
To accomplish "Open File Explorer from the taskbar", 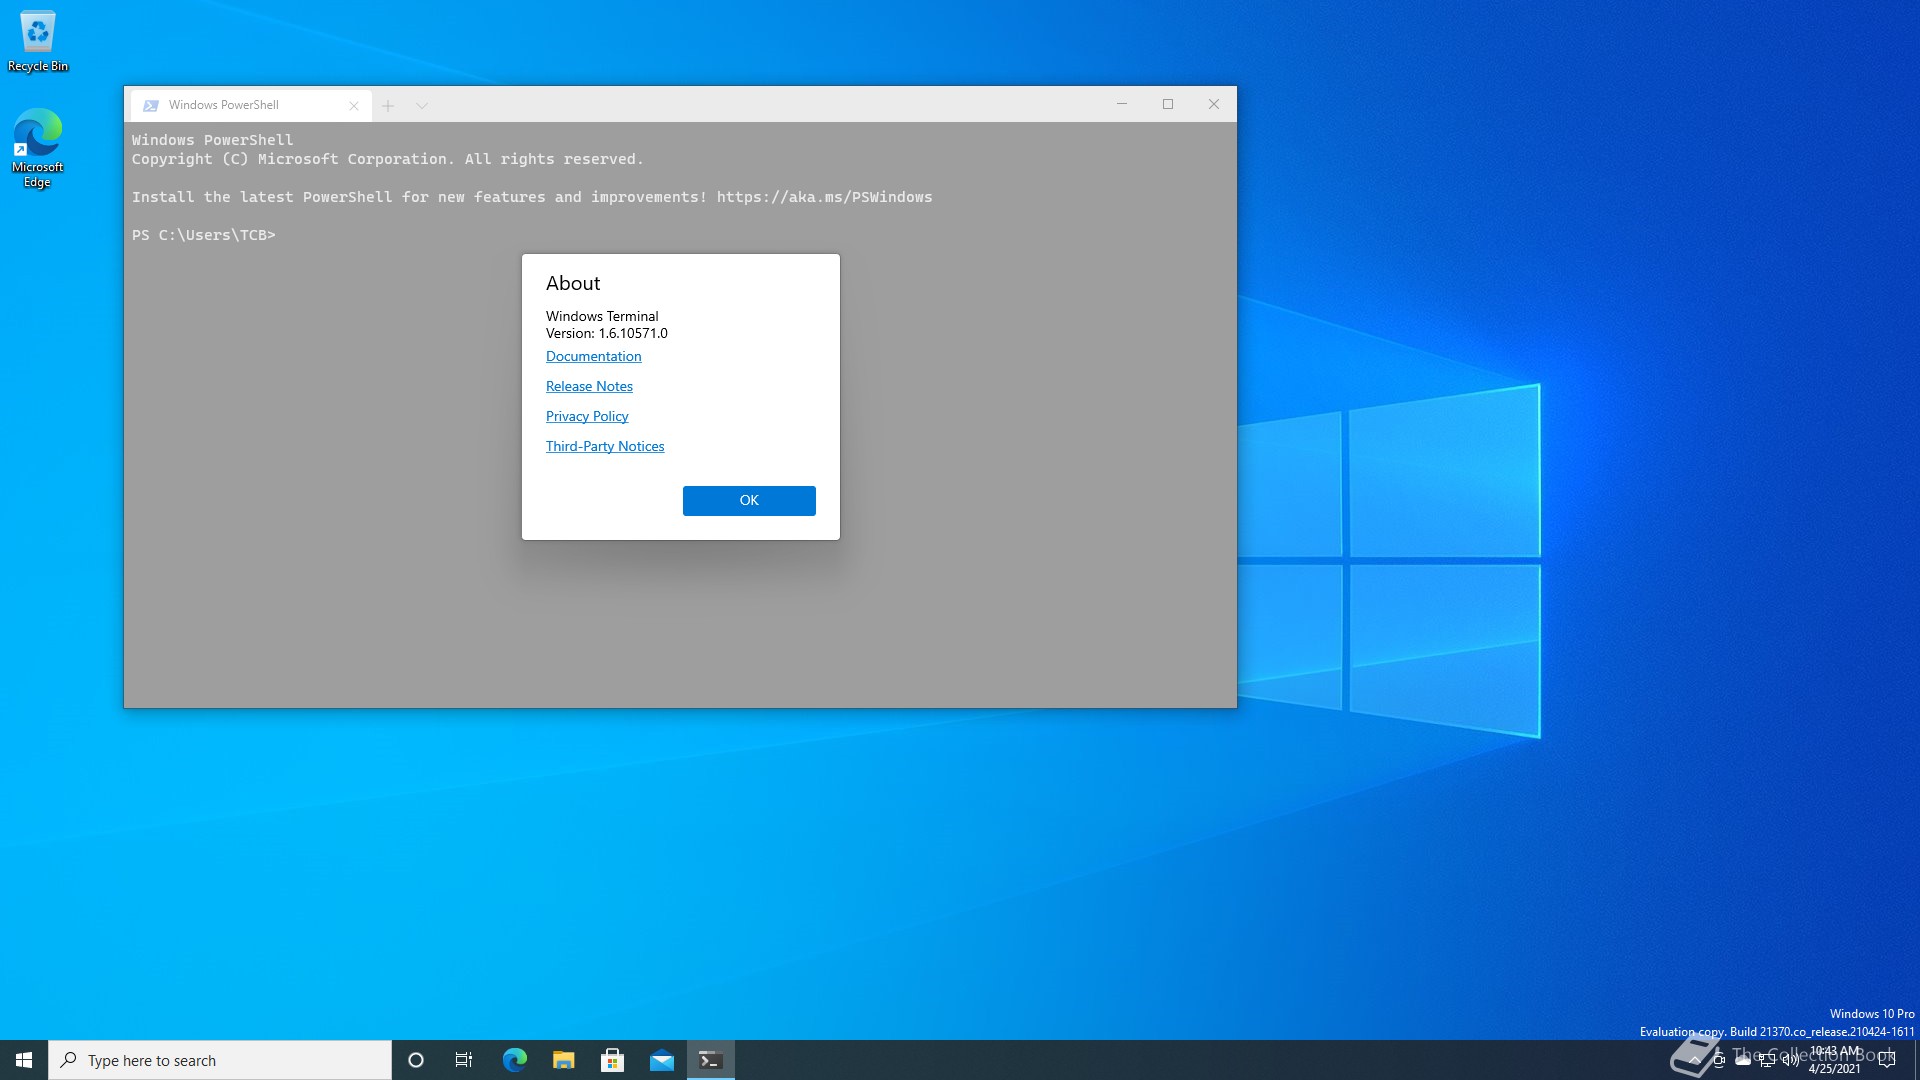I will (x=563, y=1060).
